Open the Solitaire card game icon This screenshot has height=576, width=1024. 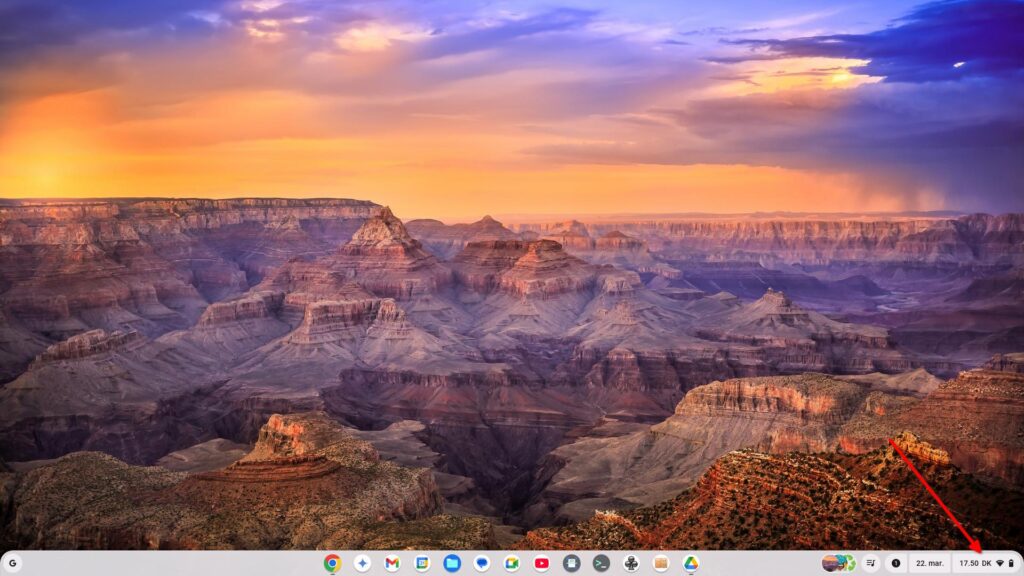631,563
